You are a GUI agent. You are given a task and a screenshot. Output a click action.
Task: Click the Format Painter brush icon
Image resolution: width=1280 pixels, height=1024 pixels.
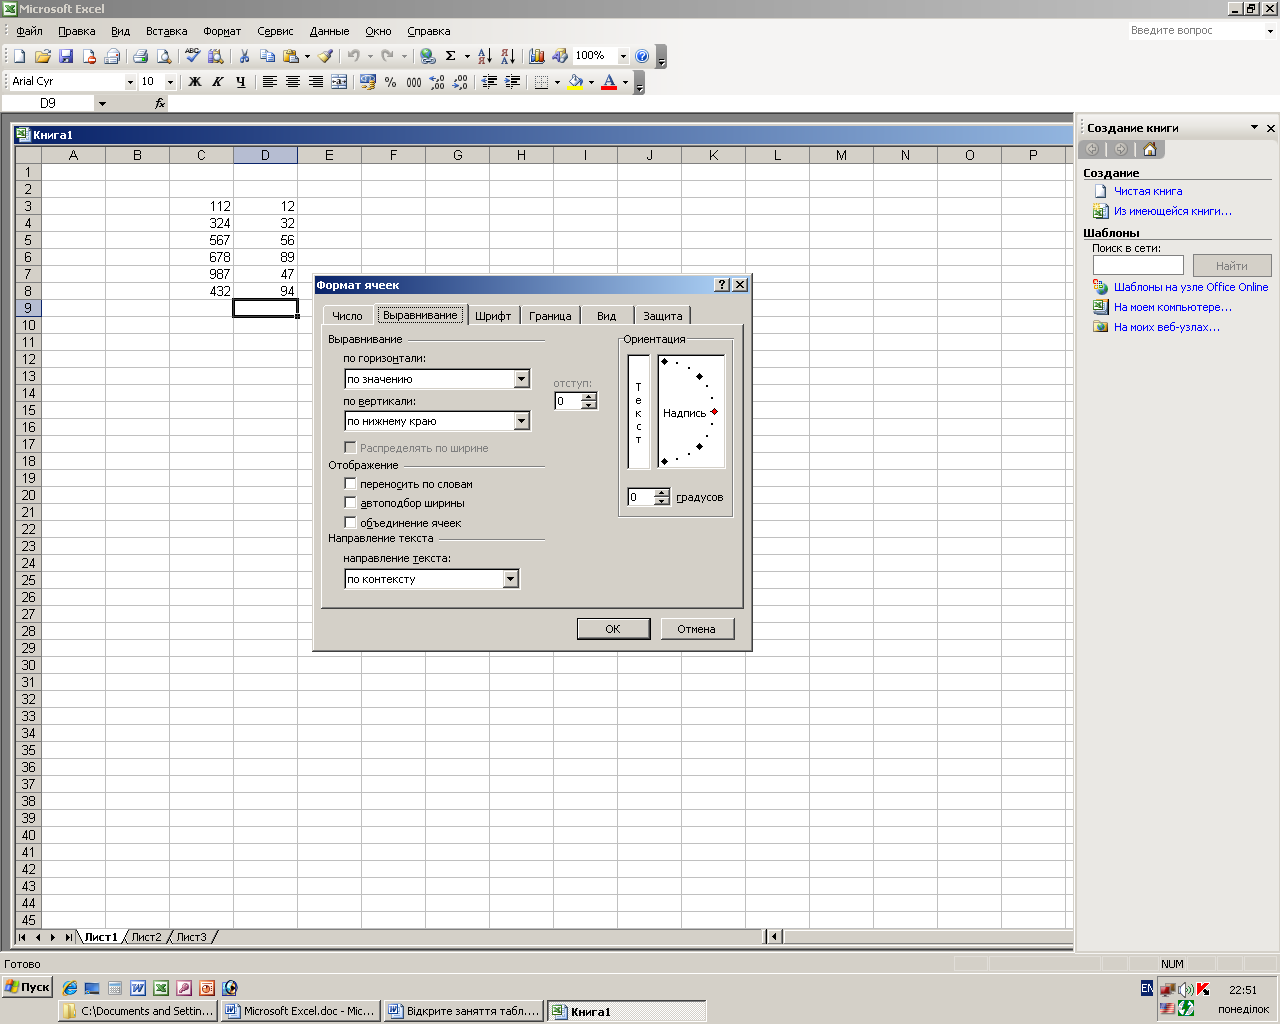(325, 56)
